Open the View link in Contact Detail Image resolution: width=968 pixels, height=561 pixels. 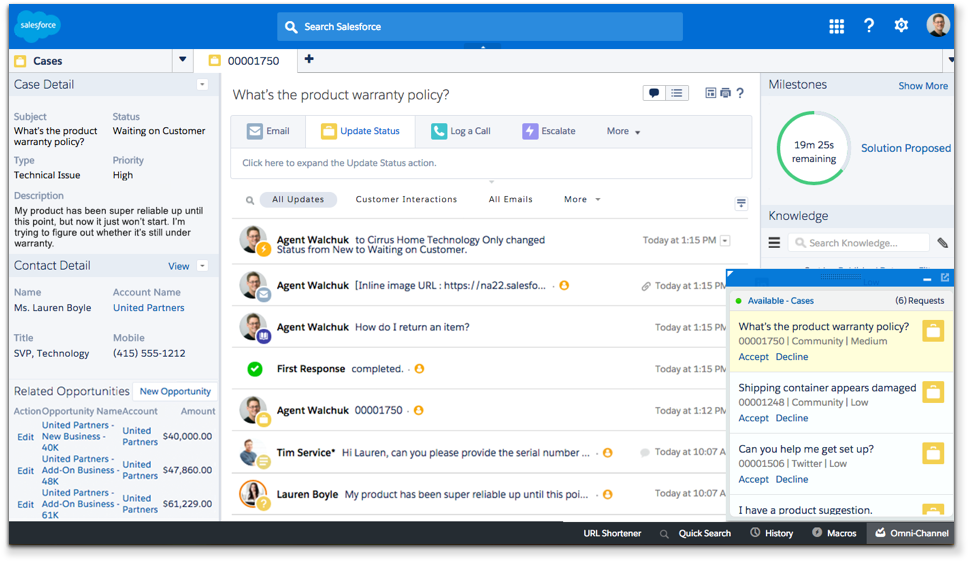click(178, 266)
